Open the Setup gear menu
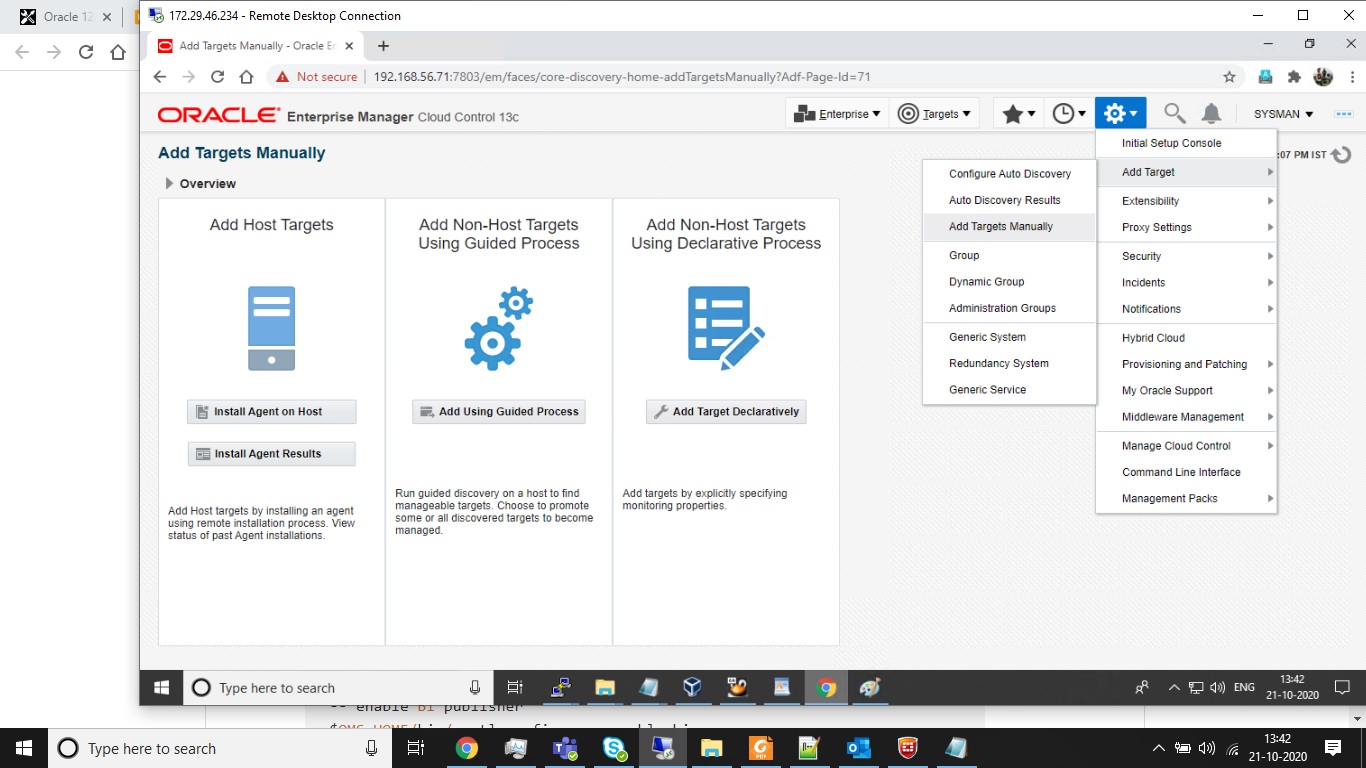1366x768 pixels. 1120,113
